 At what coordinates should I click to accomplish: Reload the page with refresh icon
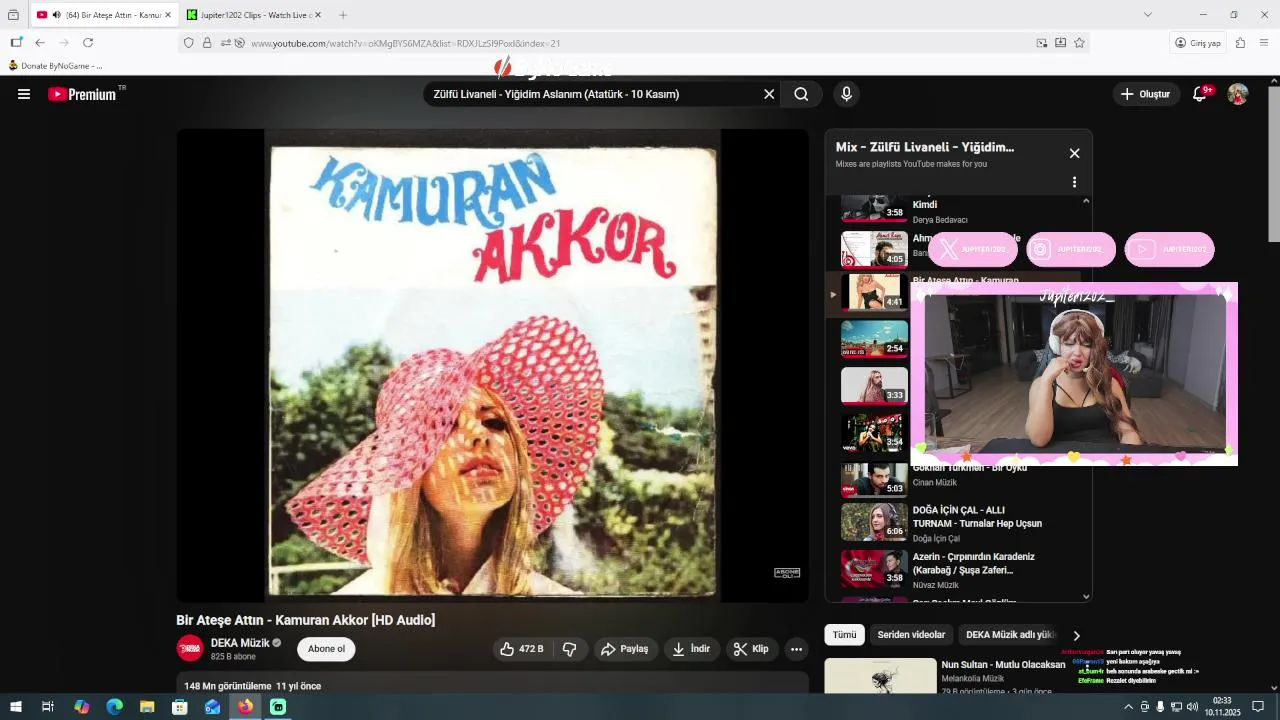[88, 43]
